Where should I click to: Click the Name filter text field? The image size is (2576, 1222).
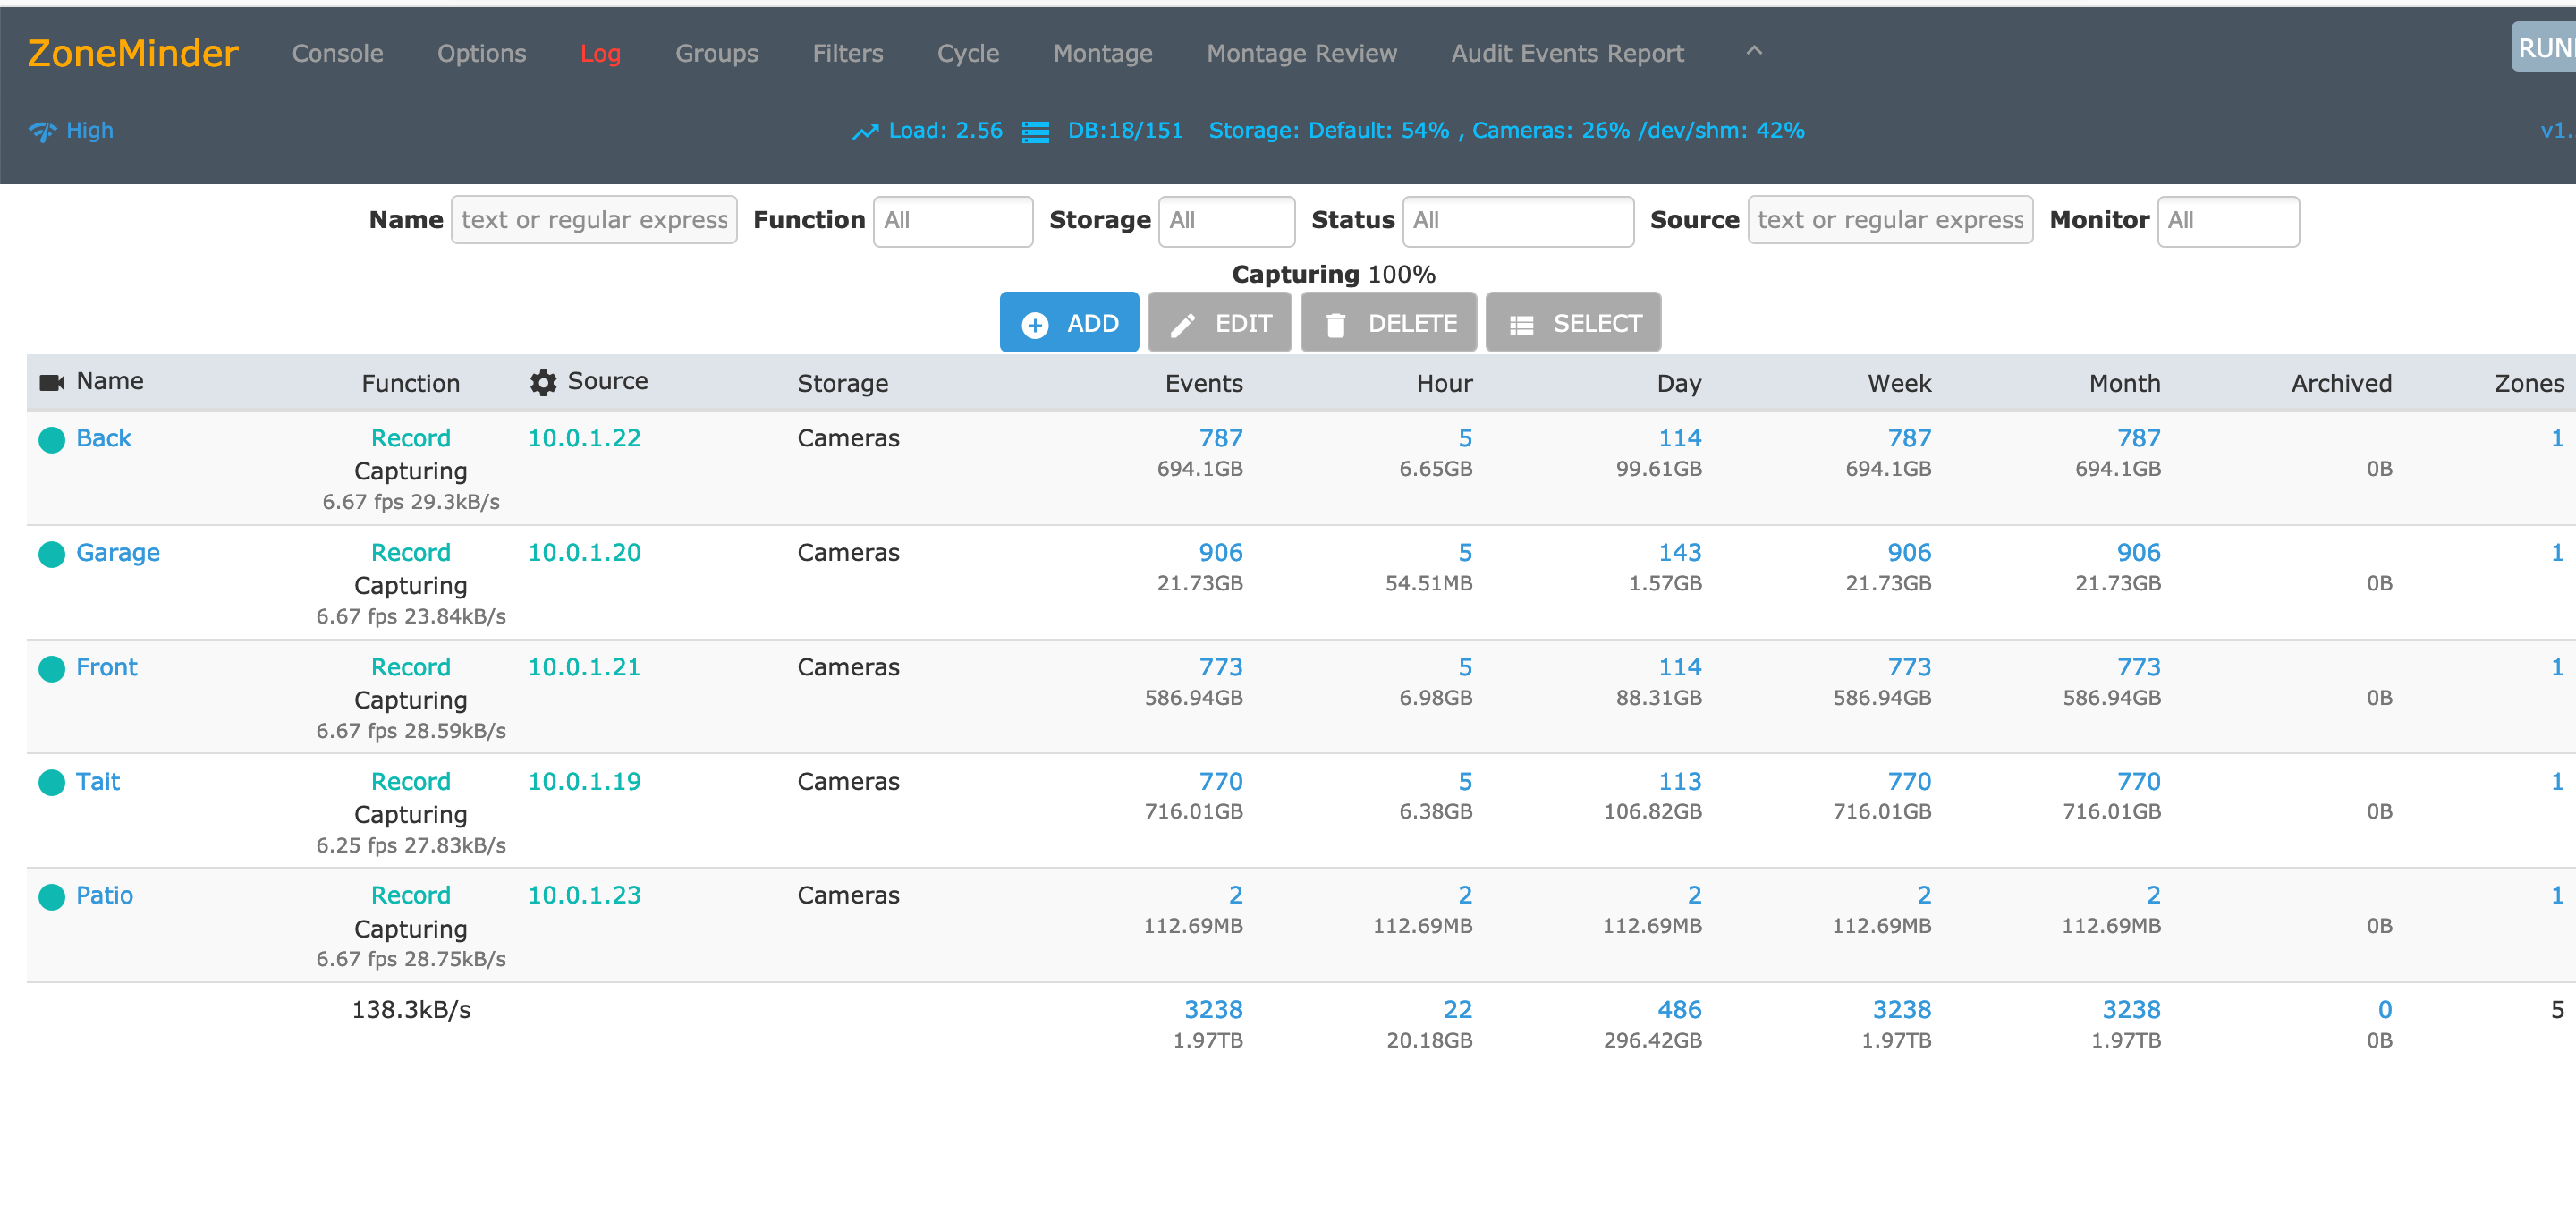tap(594, 220)
